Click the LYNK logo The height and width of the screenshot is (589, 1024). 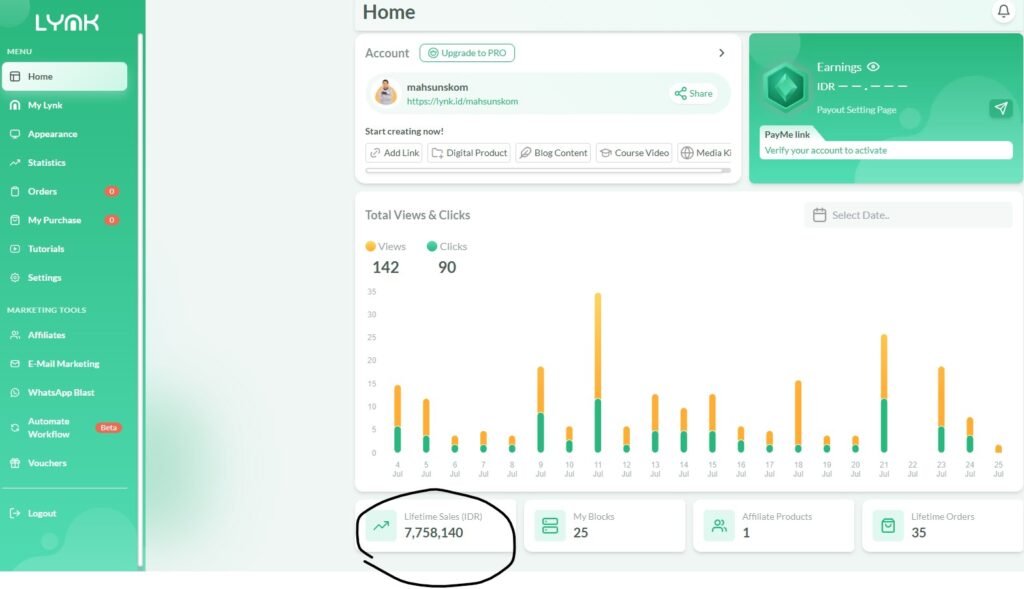(67, 23)
